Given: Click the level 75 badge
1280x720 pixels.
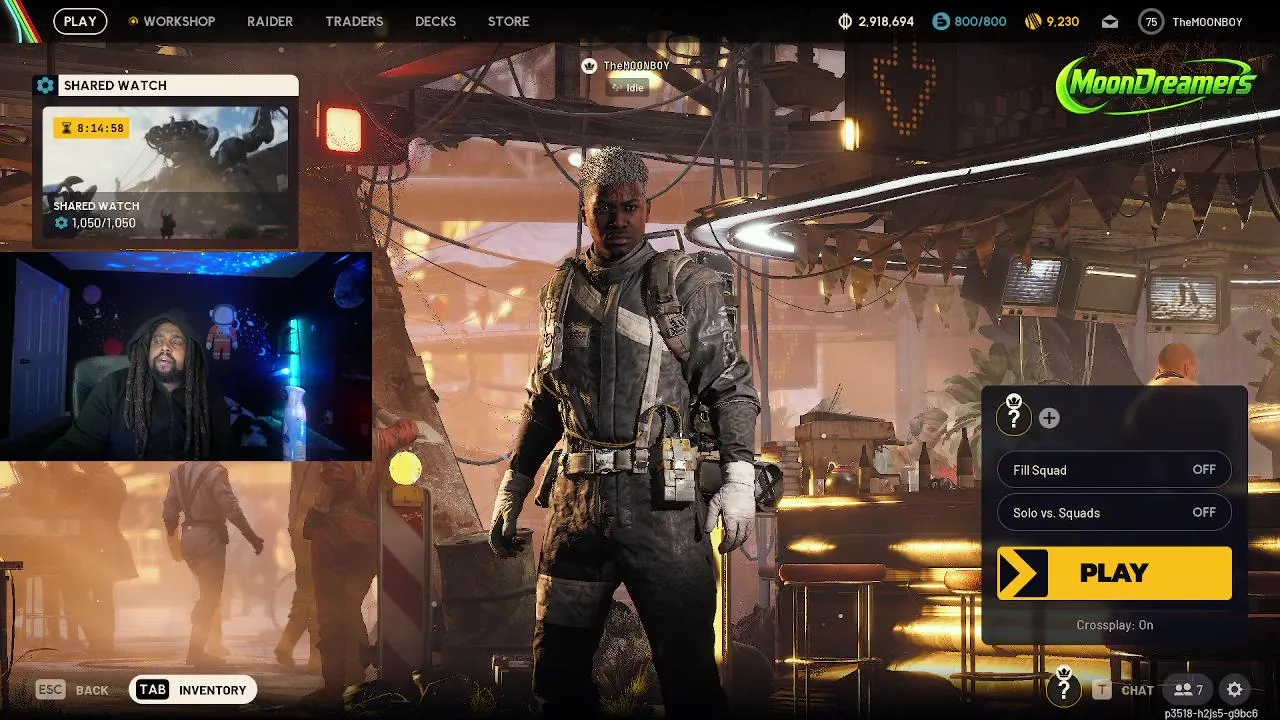Looking at the screenshot, I should 1151,21.
